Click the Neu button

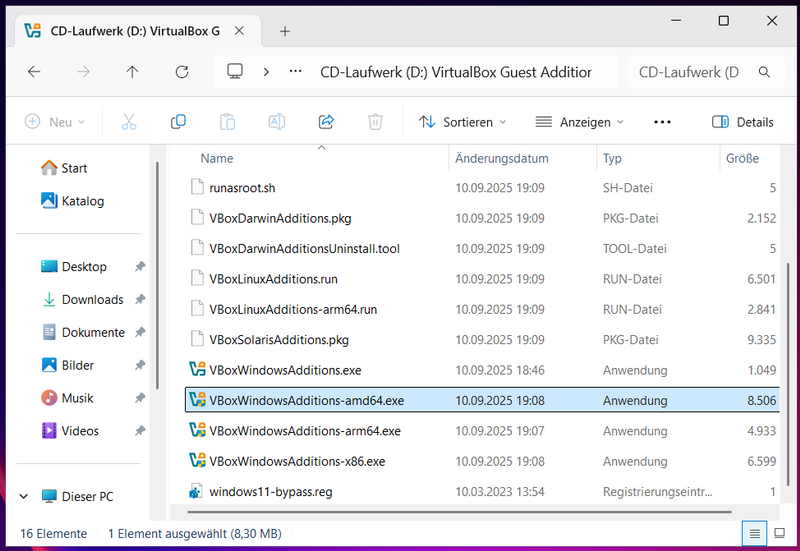tap(55, 122)
